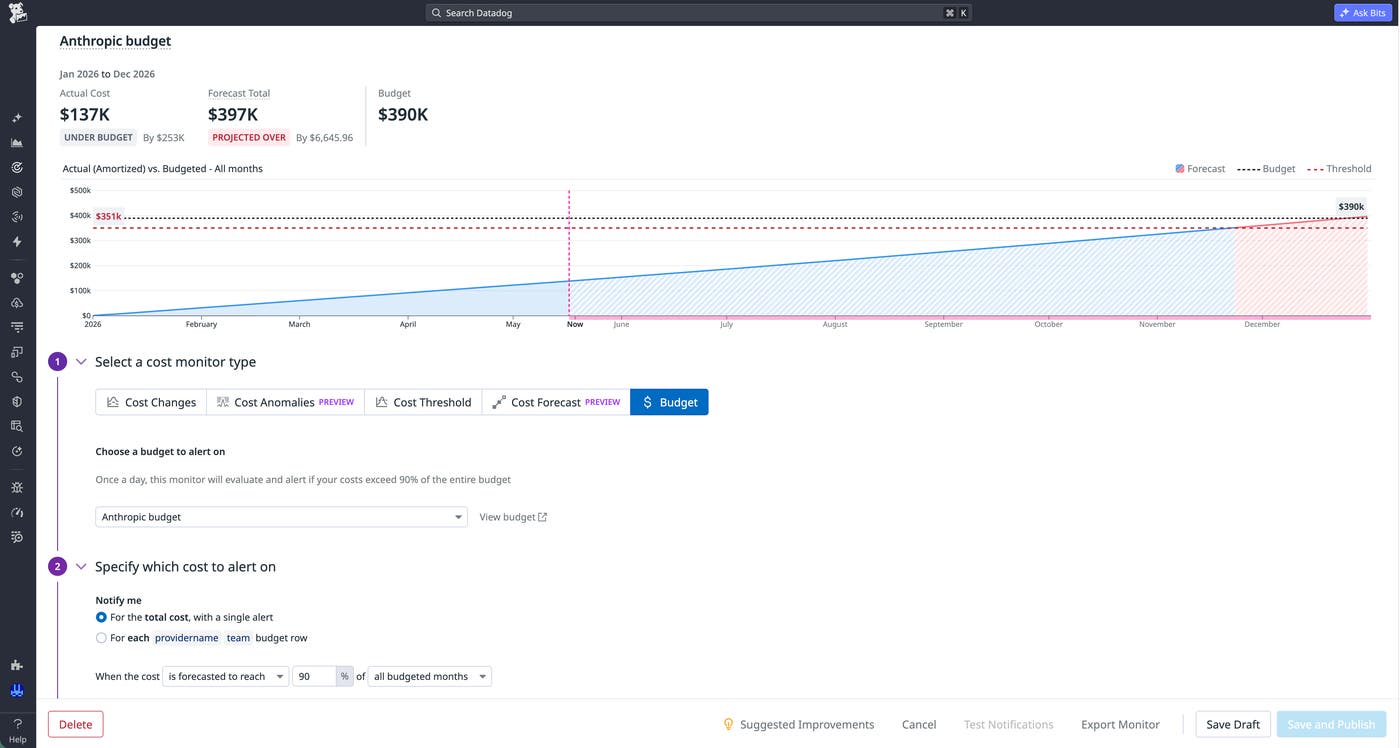This screenshot has height=748, width=1400.
Task: Collapse the Specify which cost to alert on step
Action: [81, 567]
